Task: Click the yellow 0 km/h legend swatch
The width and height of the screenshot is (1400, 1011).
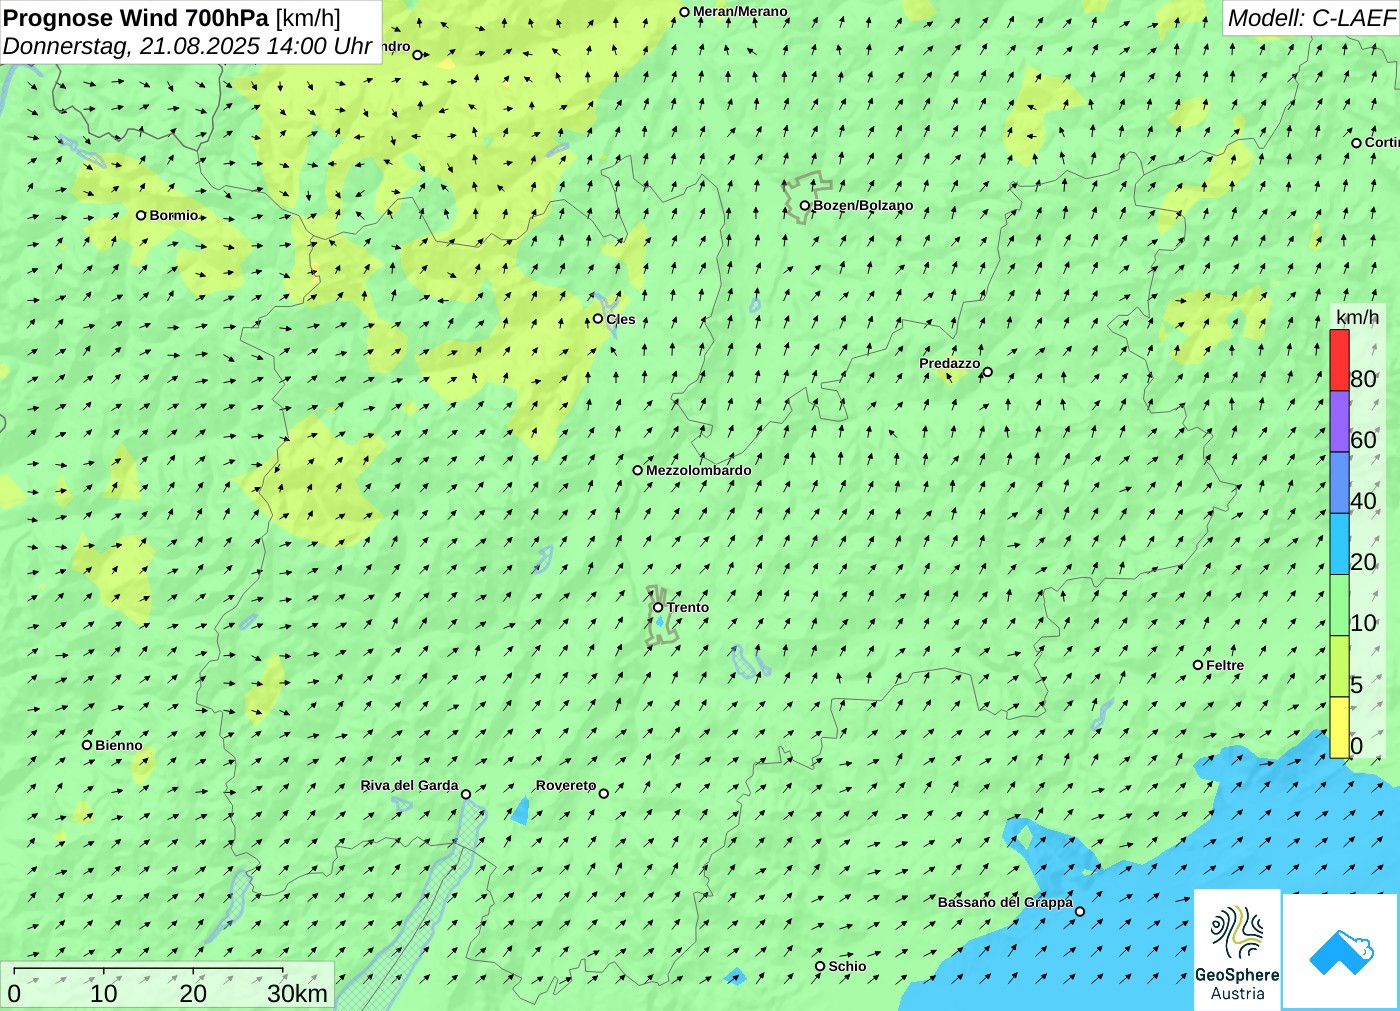Action: [1339, 727]
